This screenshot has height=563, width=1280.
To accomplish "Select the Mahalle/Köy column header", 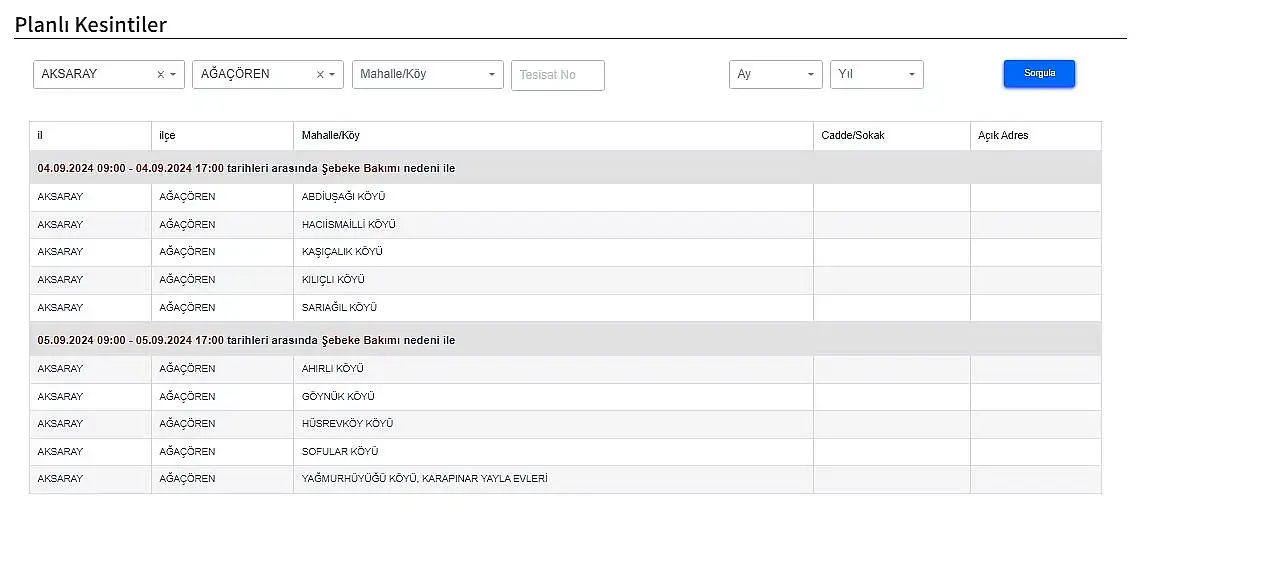I will coord(552,136).
